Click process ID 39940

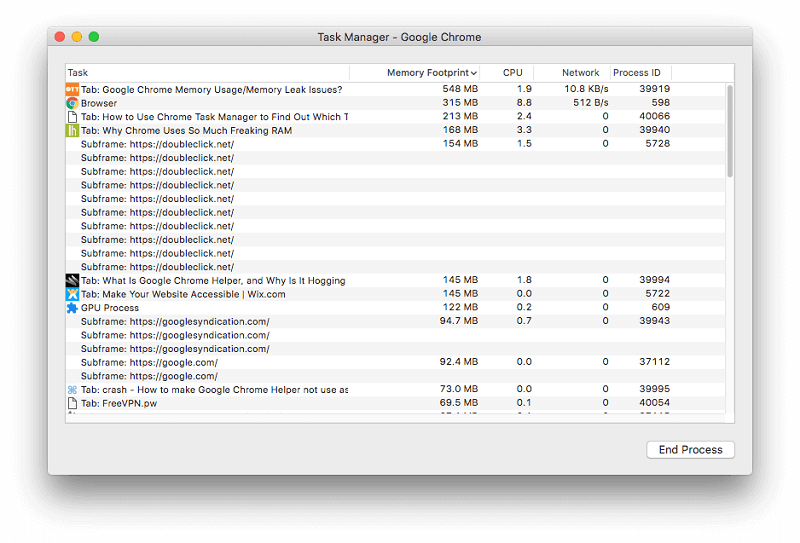pyautogui.click(x=655, y=130)
